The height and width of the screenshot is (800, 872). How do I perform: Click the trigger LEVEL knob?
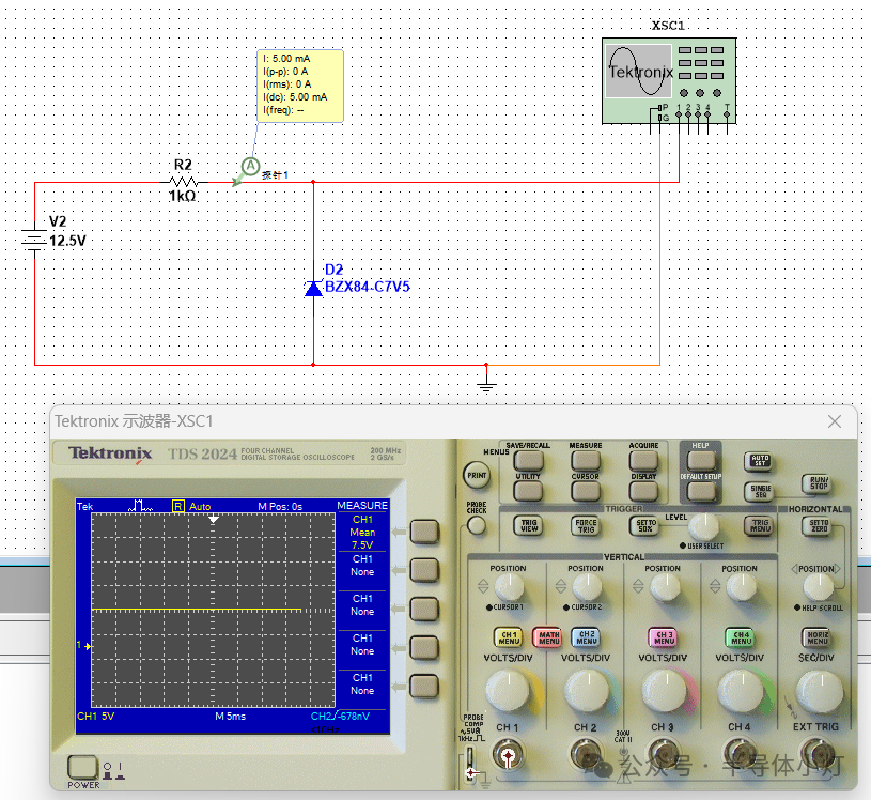tap(703, 526)
